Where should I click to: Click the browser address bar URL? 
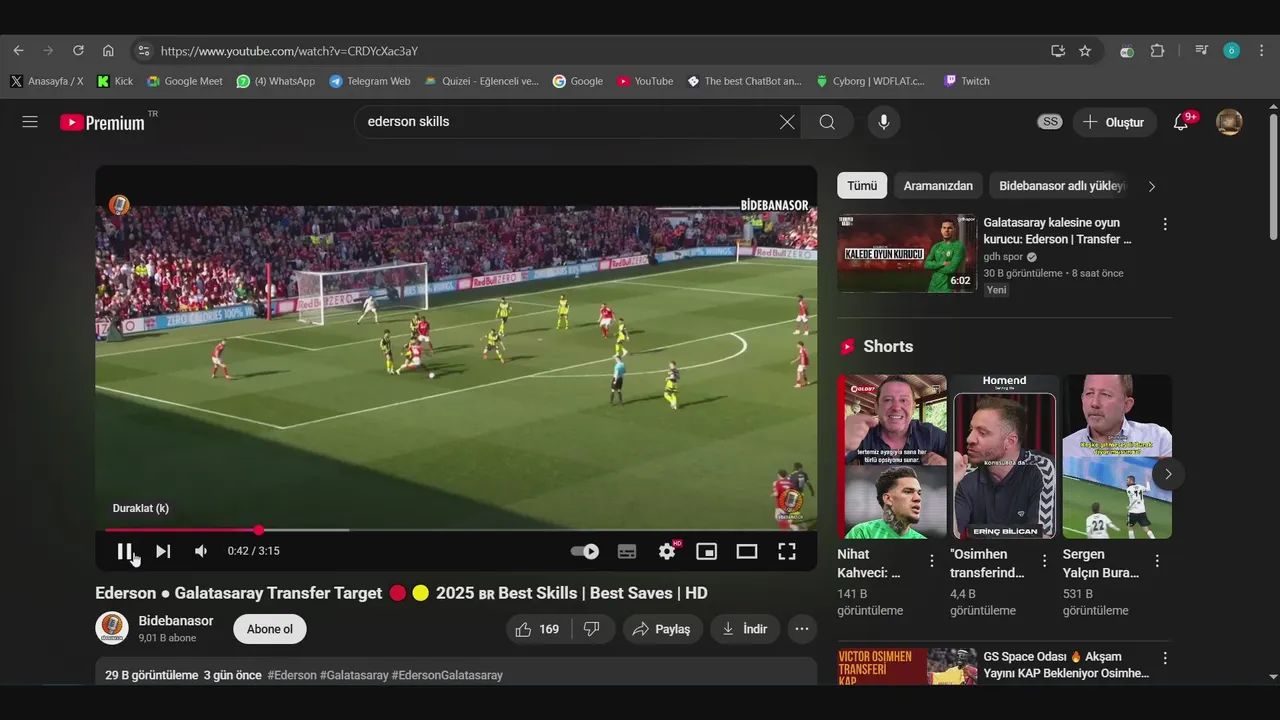pos(289,51)
